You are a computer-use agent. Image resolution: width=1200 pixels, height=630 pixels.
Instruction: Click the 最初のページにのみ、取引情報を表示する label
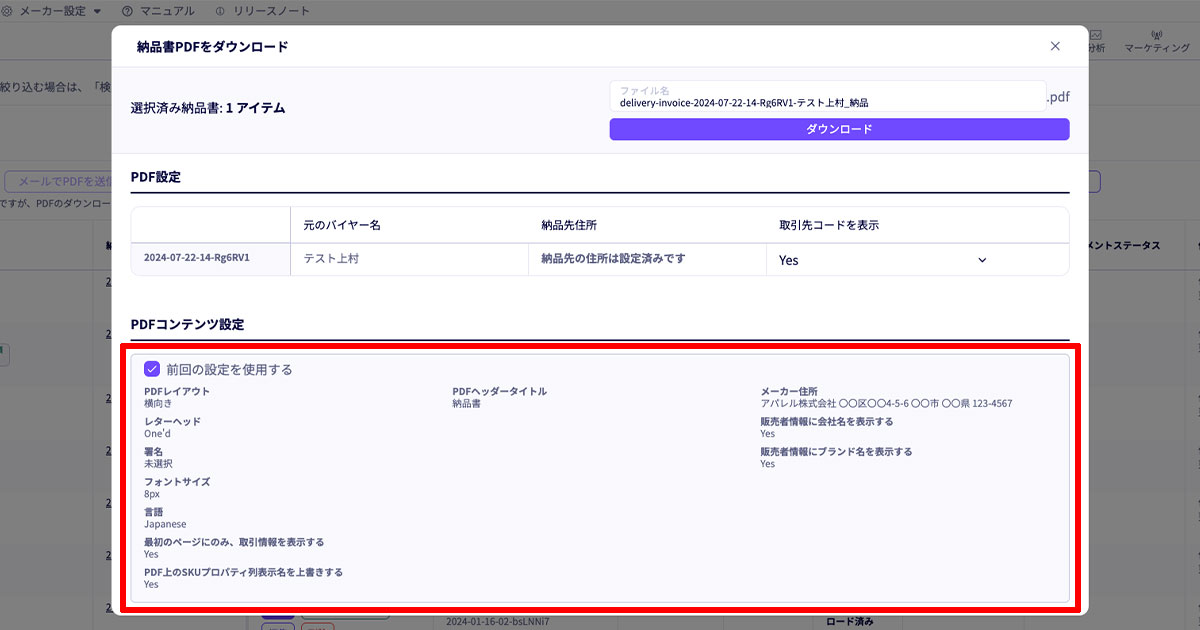234,542
